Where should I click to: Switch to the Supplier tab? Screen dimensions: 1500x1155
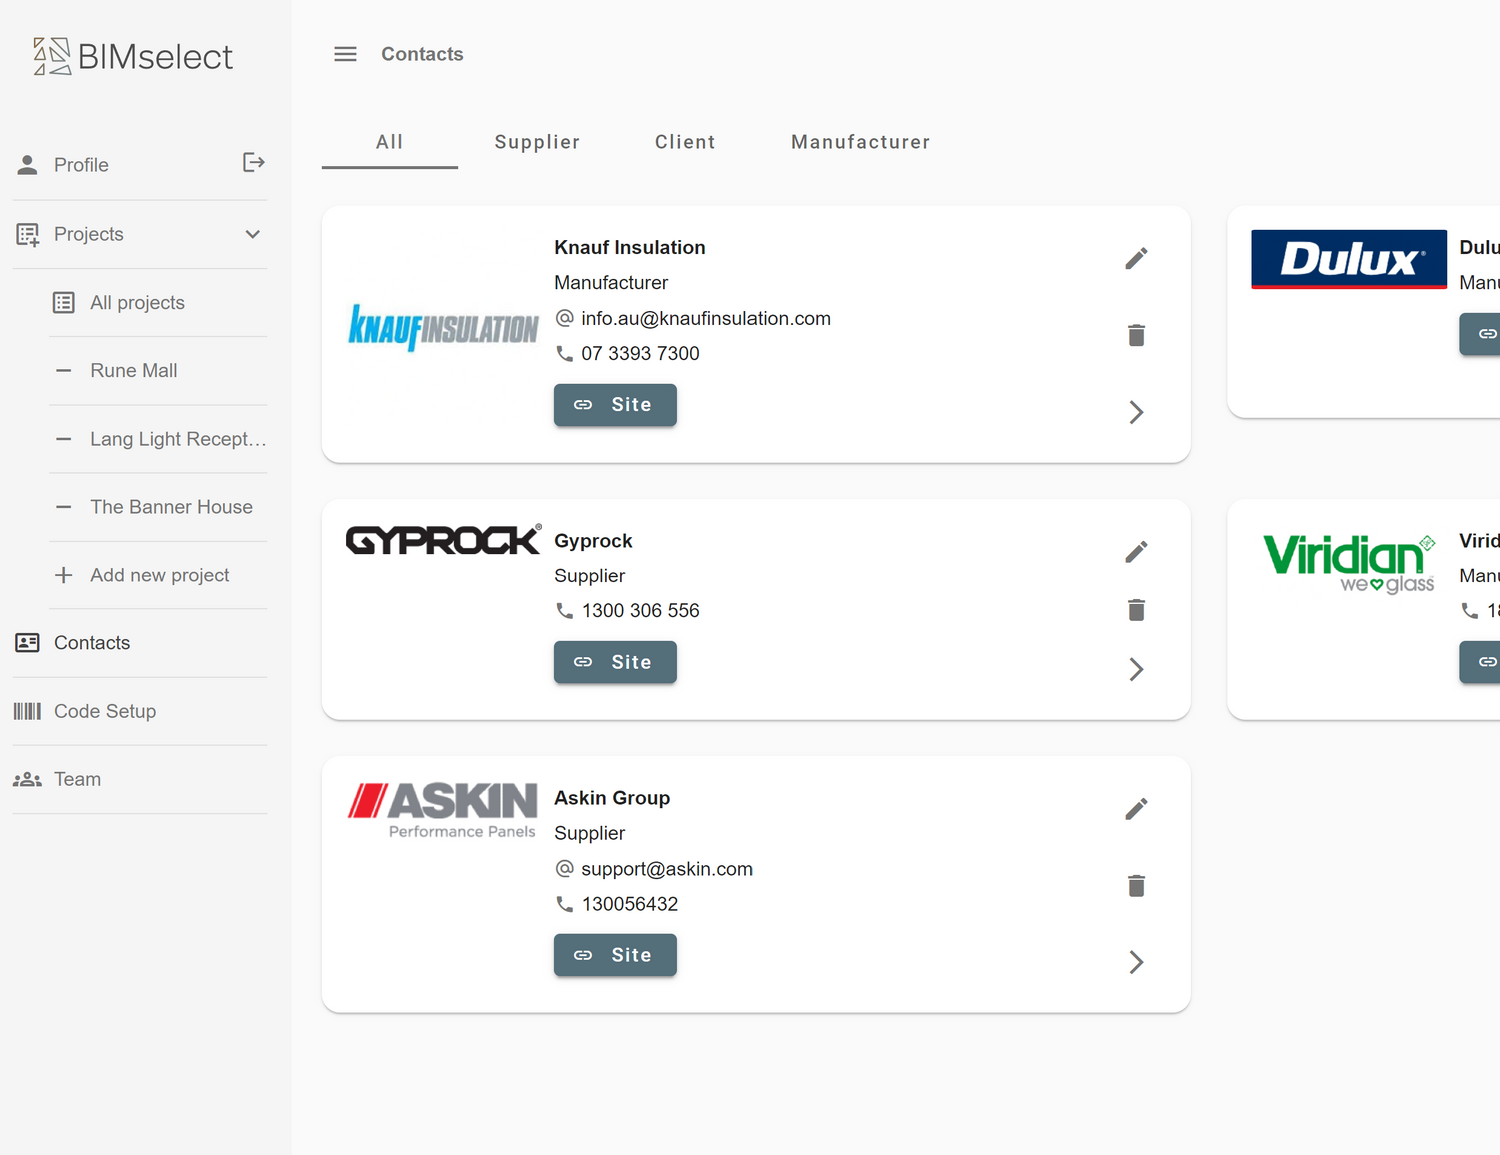(537, 142)
